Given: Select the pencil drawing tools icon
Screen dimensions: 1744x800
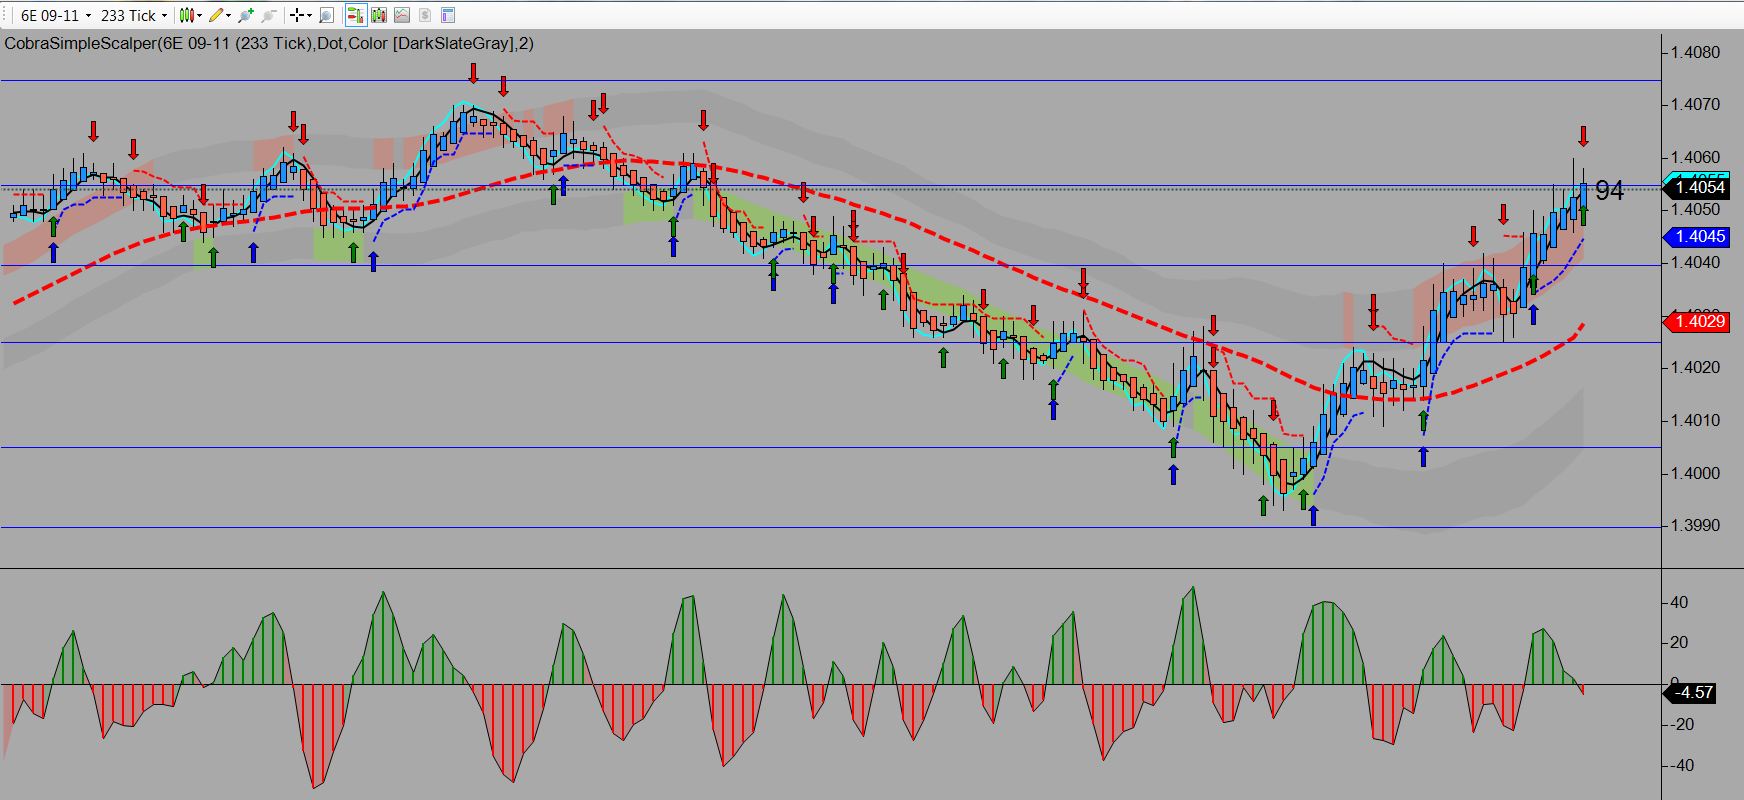Looking at the screenshot, I should pyautogui.click(x=215, y=15).
